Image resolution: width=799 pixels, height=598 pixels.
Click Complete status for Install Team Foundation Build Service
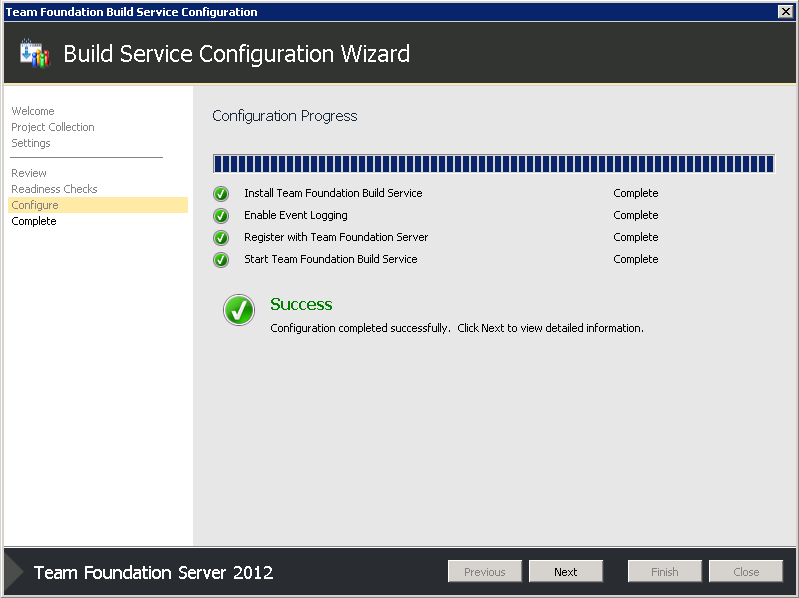635,193
